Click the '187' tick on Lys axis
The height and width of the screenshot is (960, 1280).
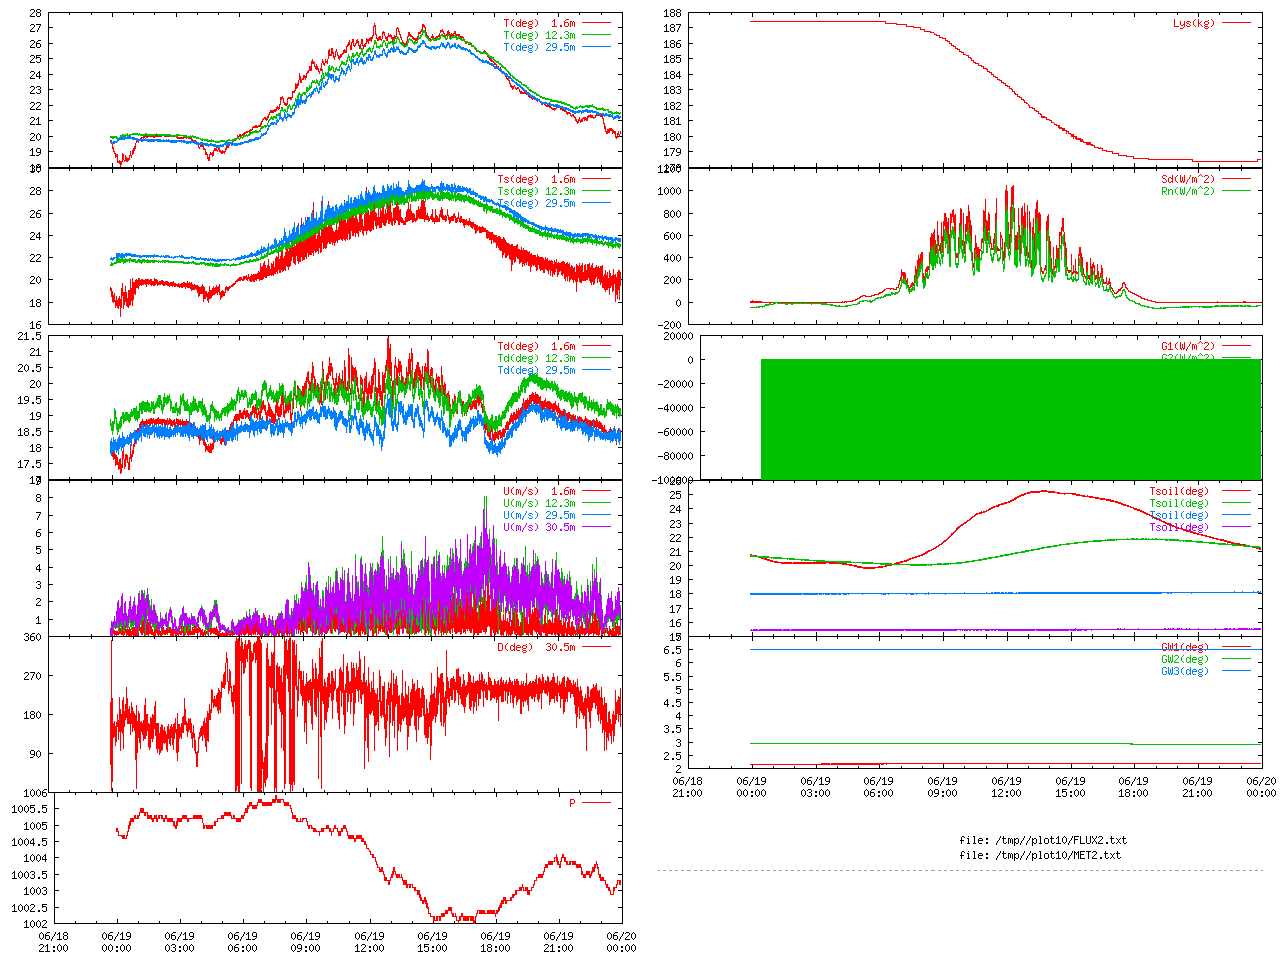pyautogui.click(x=672, y=28)
